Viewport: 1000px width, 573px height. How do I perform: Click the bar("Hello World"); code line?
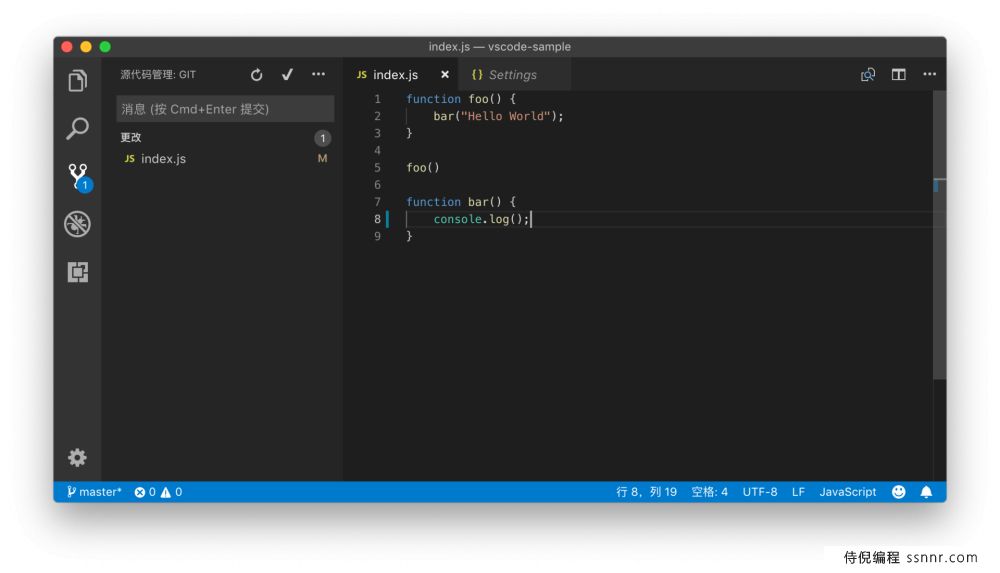(498, 116)
